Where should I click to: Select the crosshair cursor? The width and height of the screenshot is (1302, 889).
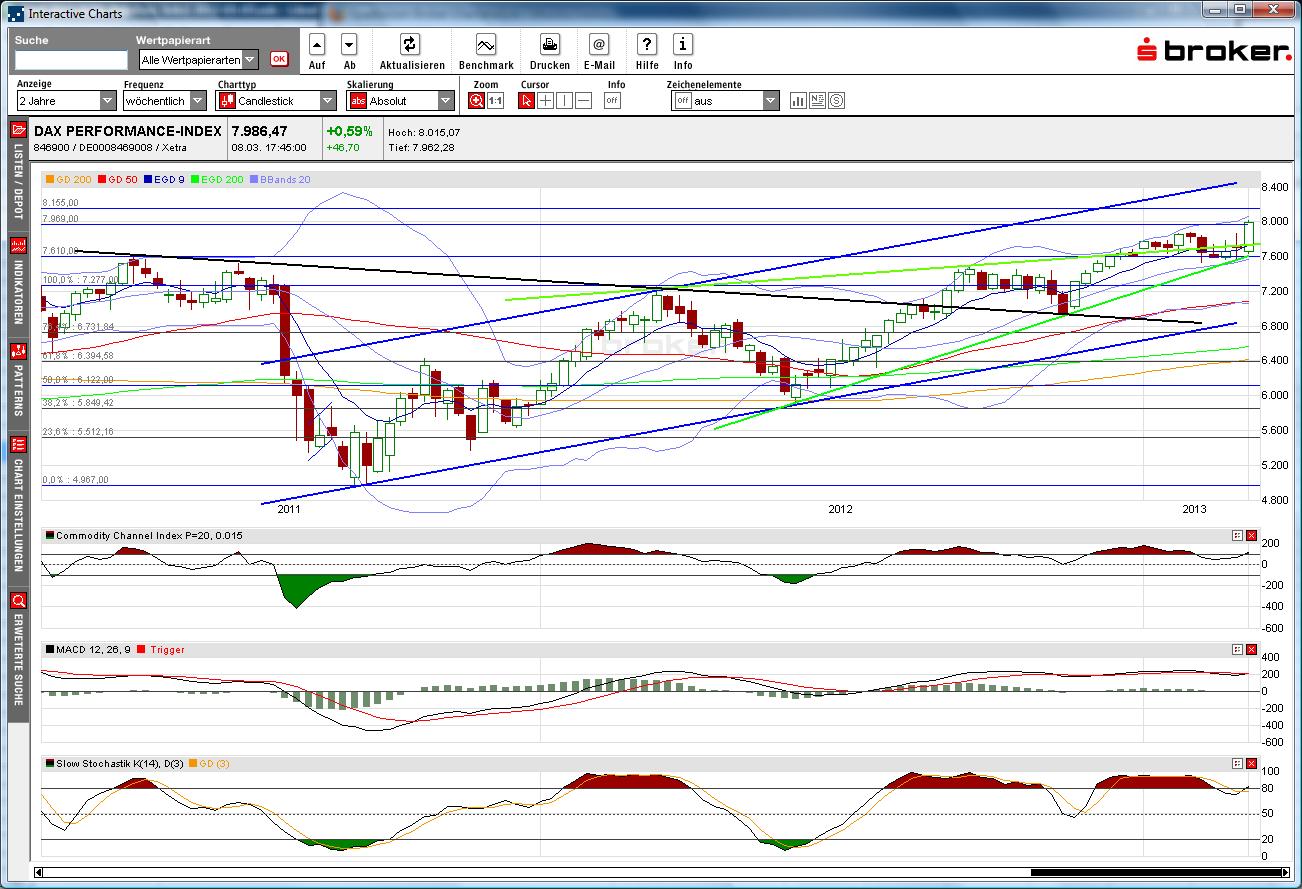point(545,100)
